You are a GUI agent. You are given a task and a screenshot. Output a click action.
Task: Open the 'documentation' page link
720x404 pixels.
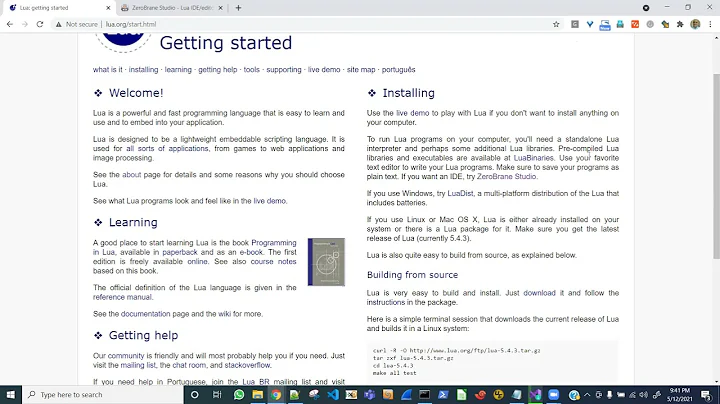(146, 314)
